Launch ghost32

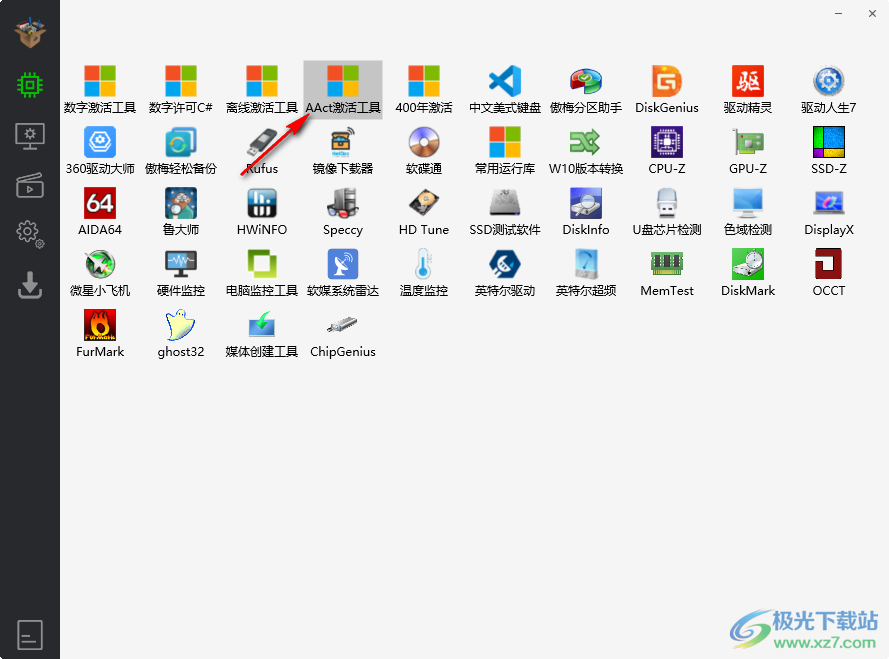(181, 333)
